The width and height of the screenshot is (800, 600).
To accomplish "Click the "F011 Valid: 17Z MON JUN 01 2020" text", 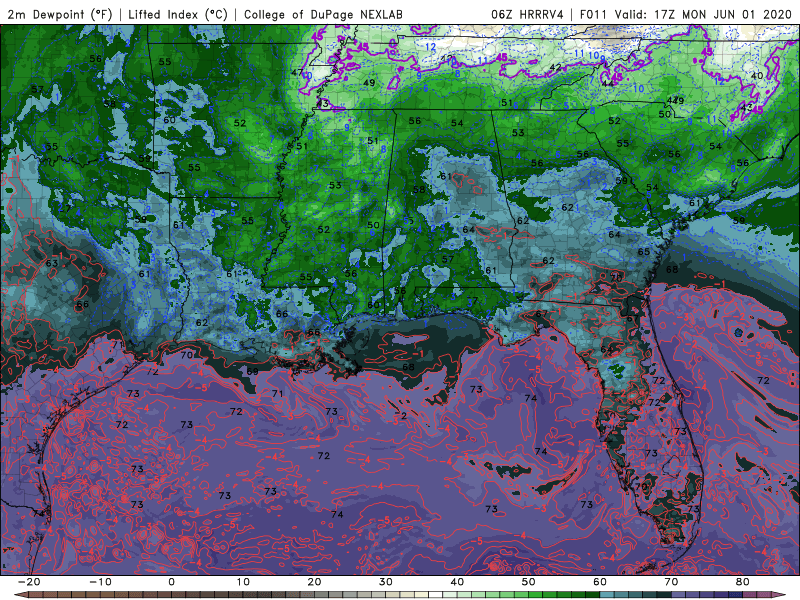I will 685,14.
